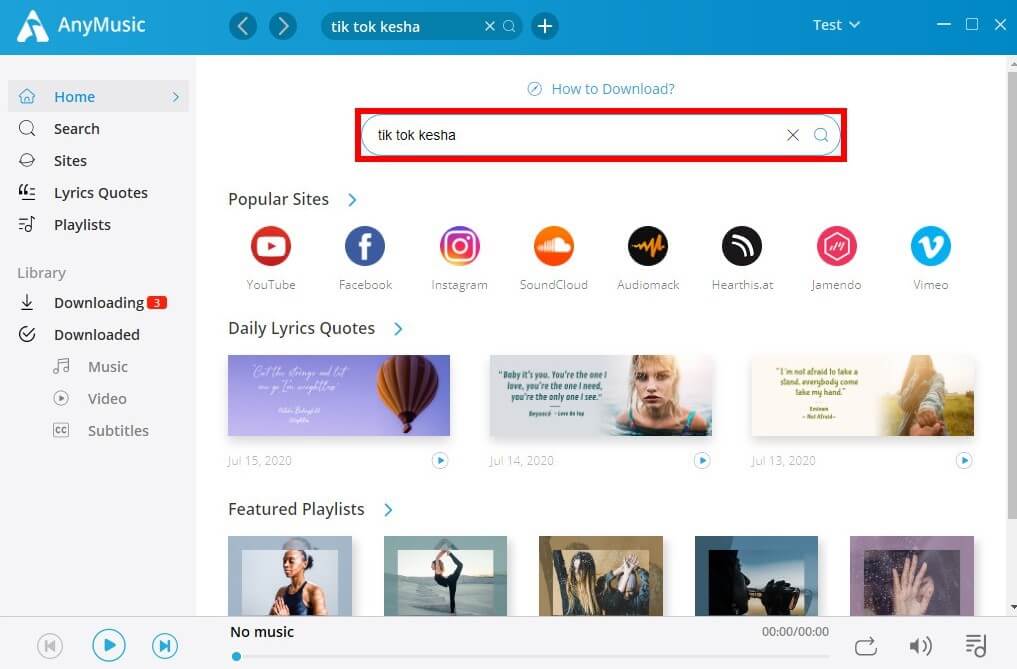
Task: Open the Beyoncé lyrics quote card
Action: click(601, 395)
